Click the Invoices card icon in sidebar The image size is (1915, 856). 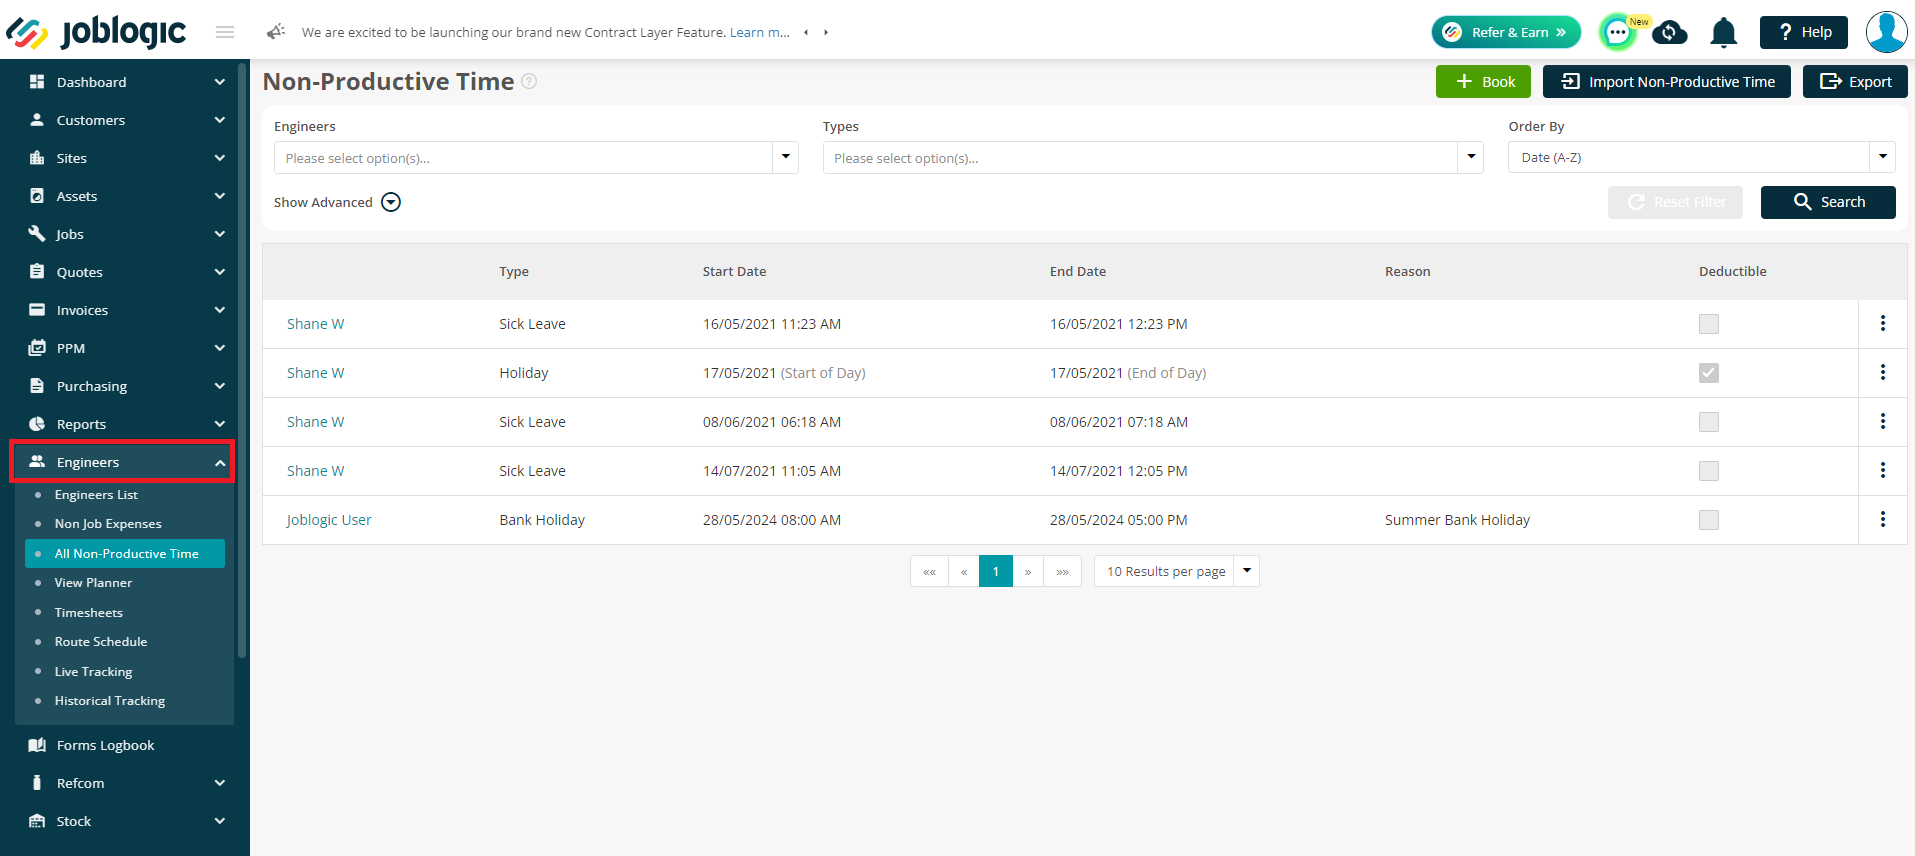(x=37, y=310)
